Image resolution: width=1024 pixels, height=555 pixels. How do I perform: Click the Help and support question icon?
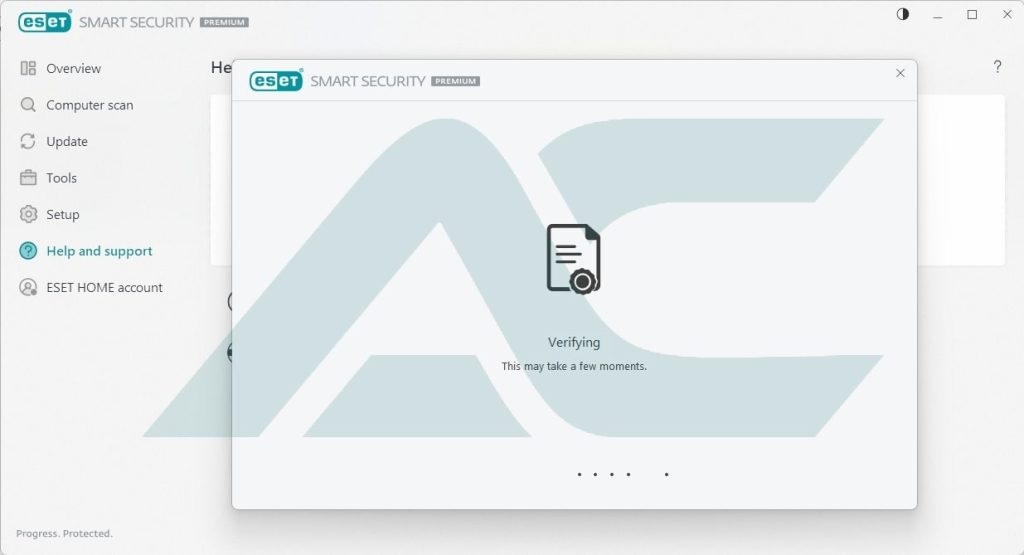28,251
